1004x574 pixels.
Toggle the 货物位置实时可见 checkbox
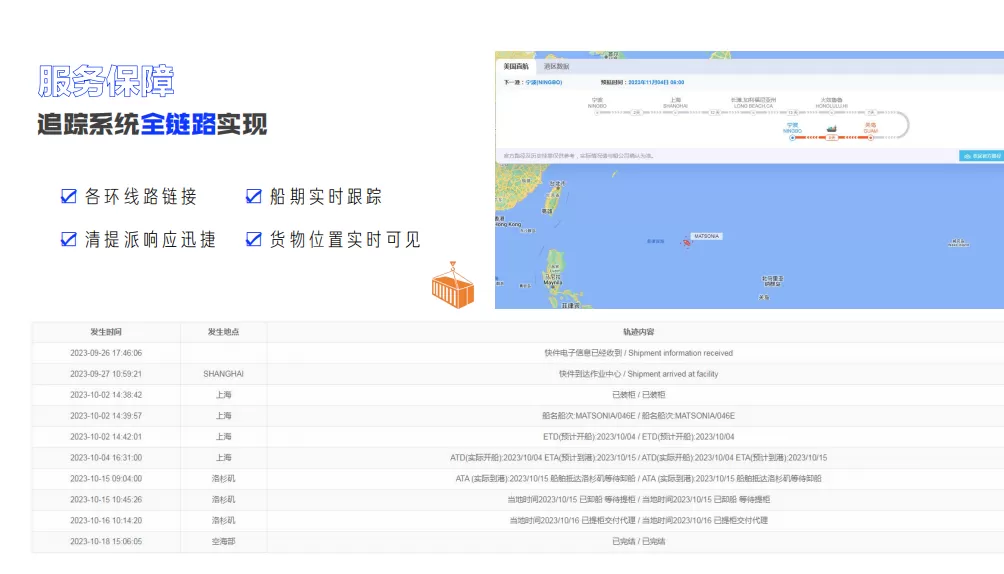(253, 239)
